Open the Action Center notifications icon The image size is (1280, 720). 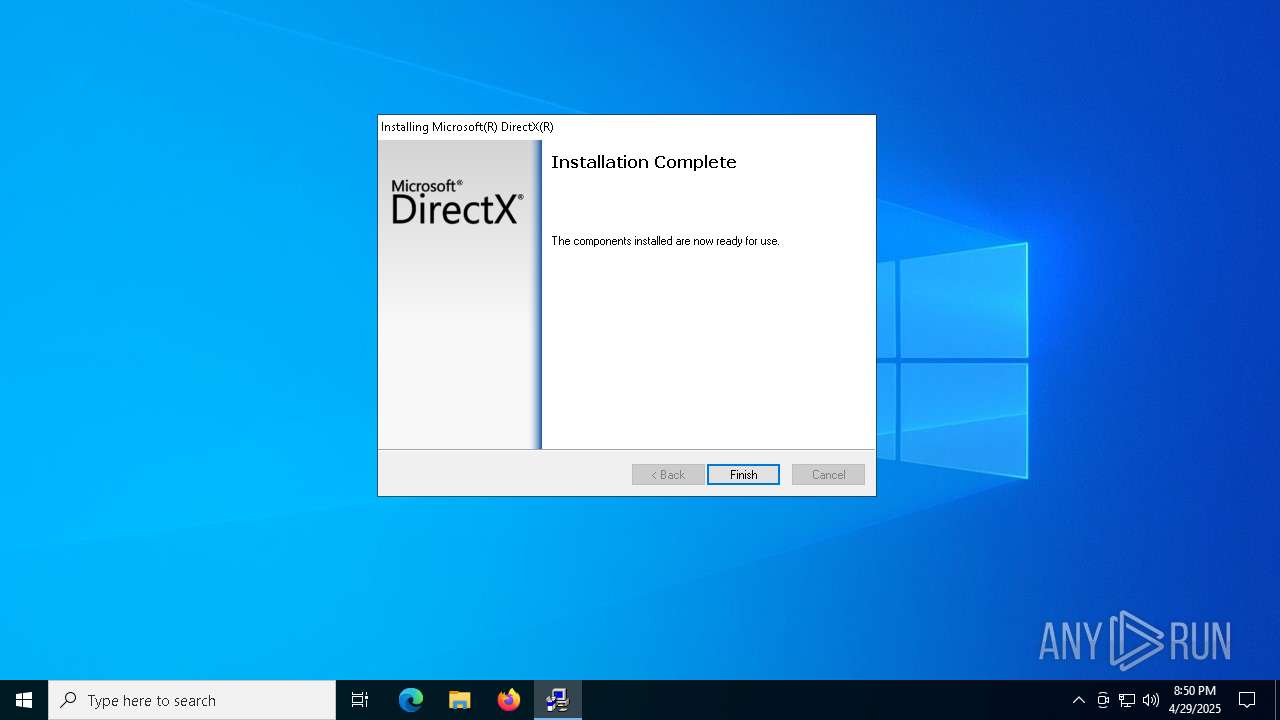pyautogui.click(x=1247, y=700)
